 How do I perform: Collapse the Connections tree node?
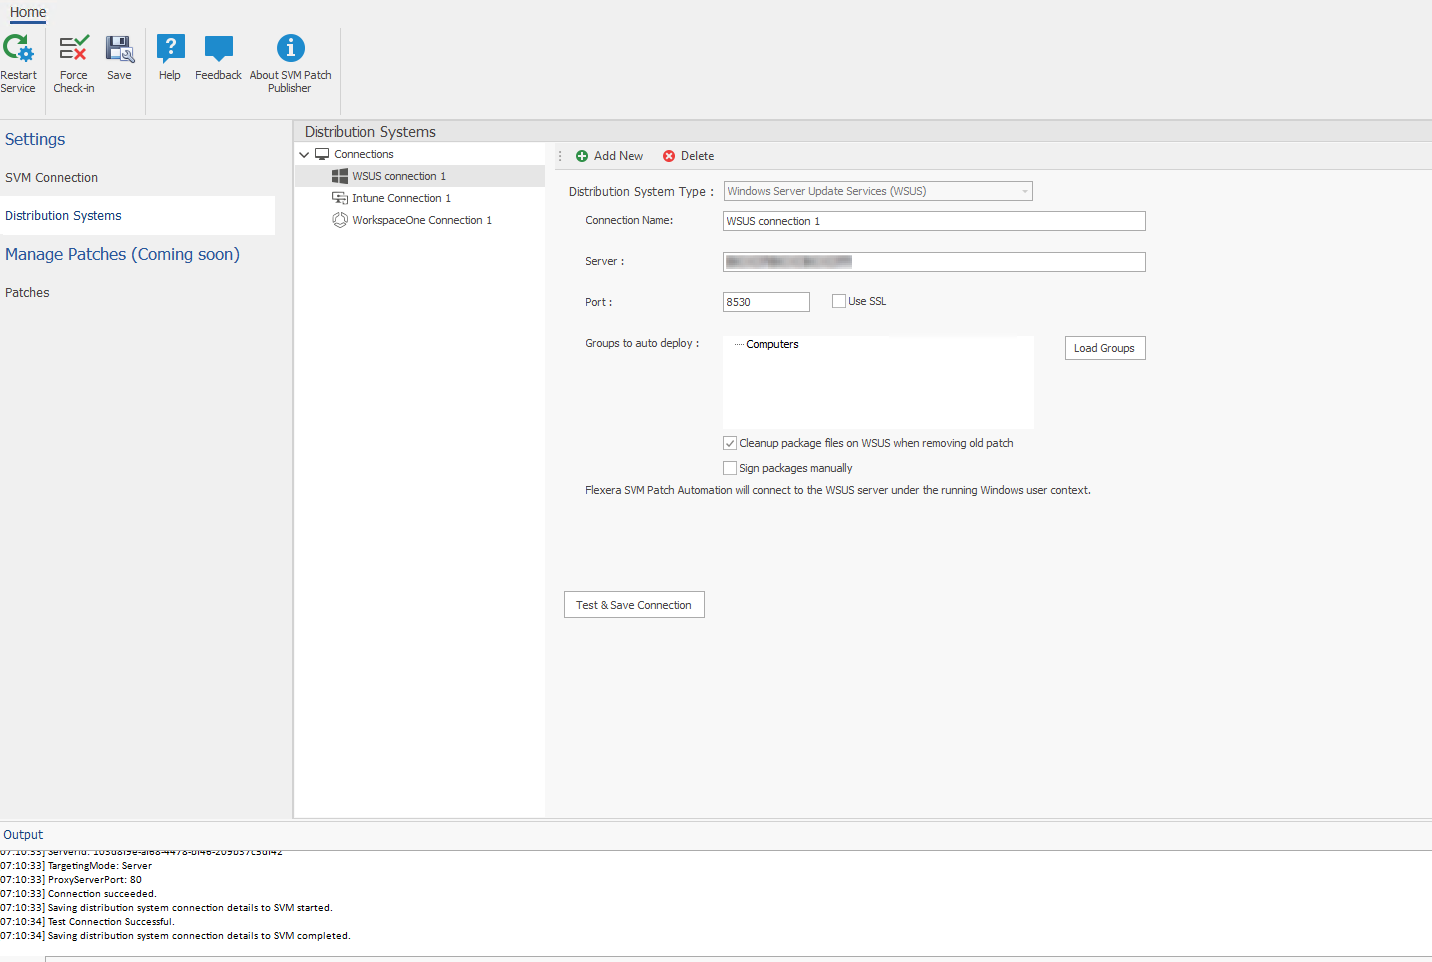click(x=304, y=155)
